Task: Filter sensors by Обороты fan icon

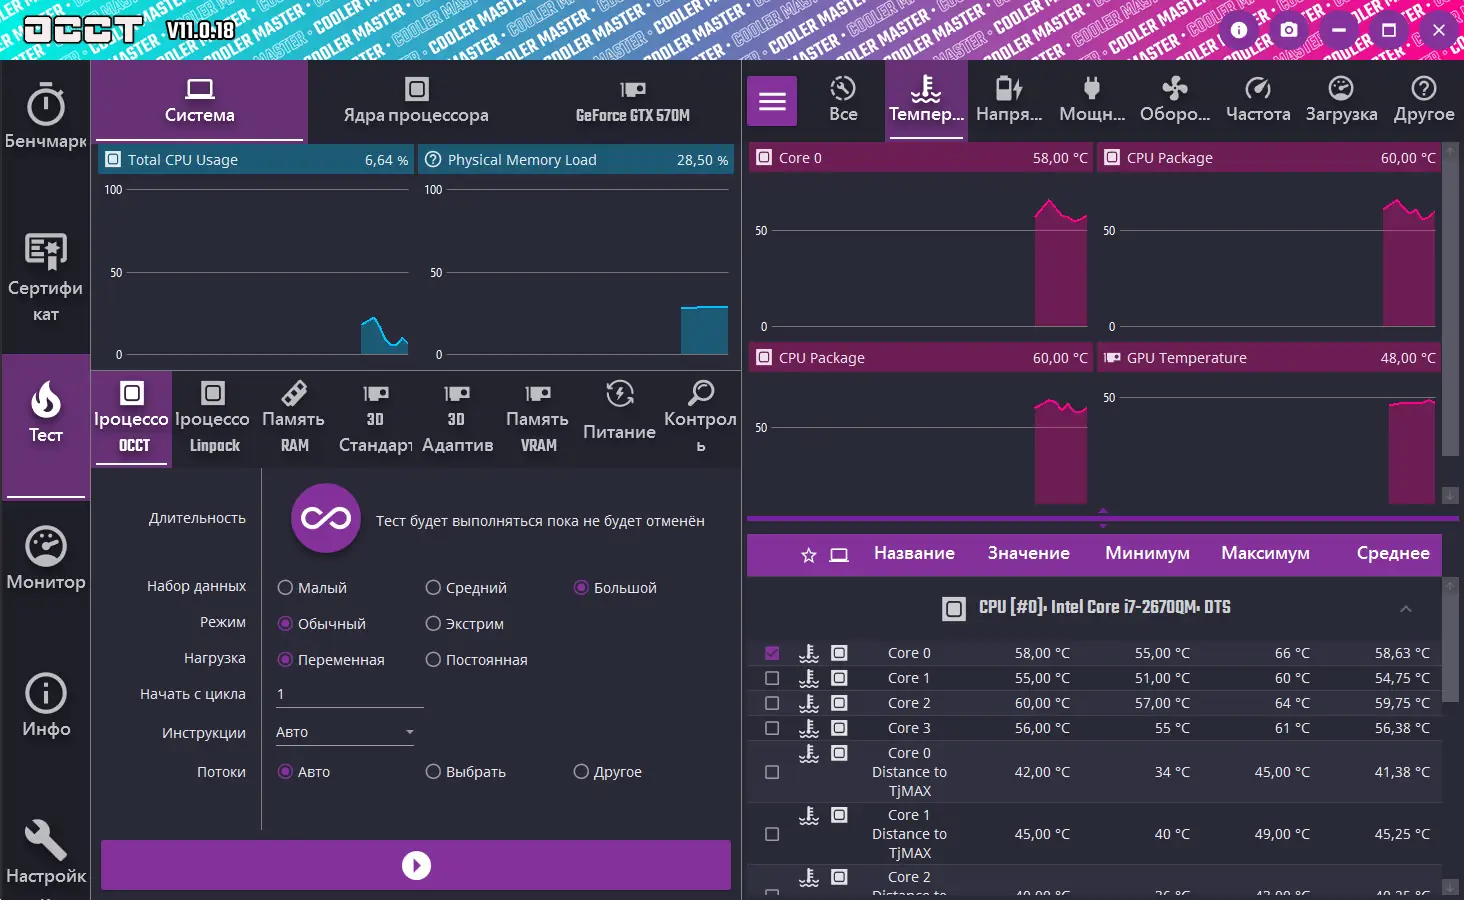Action: point(1175,100)
